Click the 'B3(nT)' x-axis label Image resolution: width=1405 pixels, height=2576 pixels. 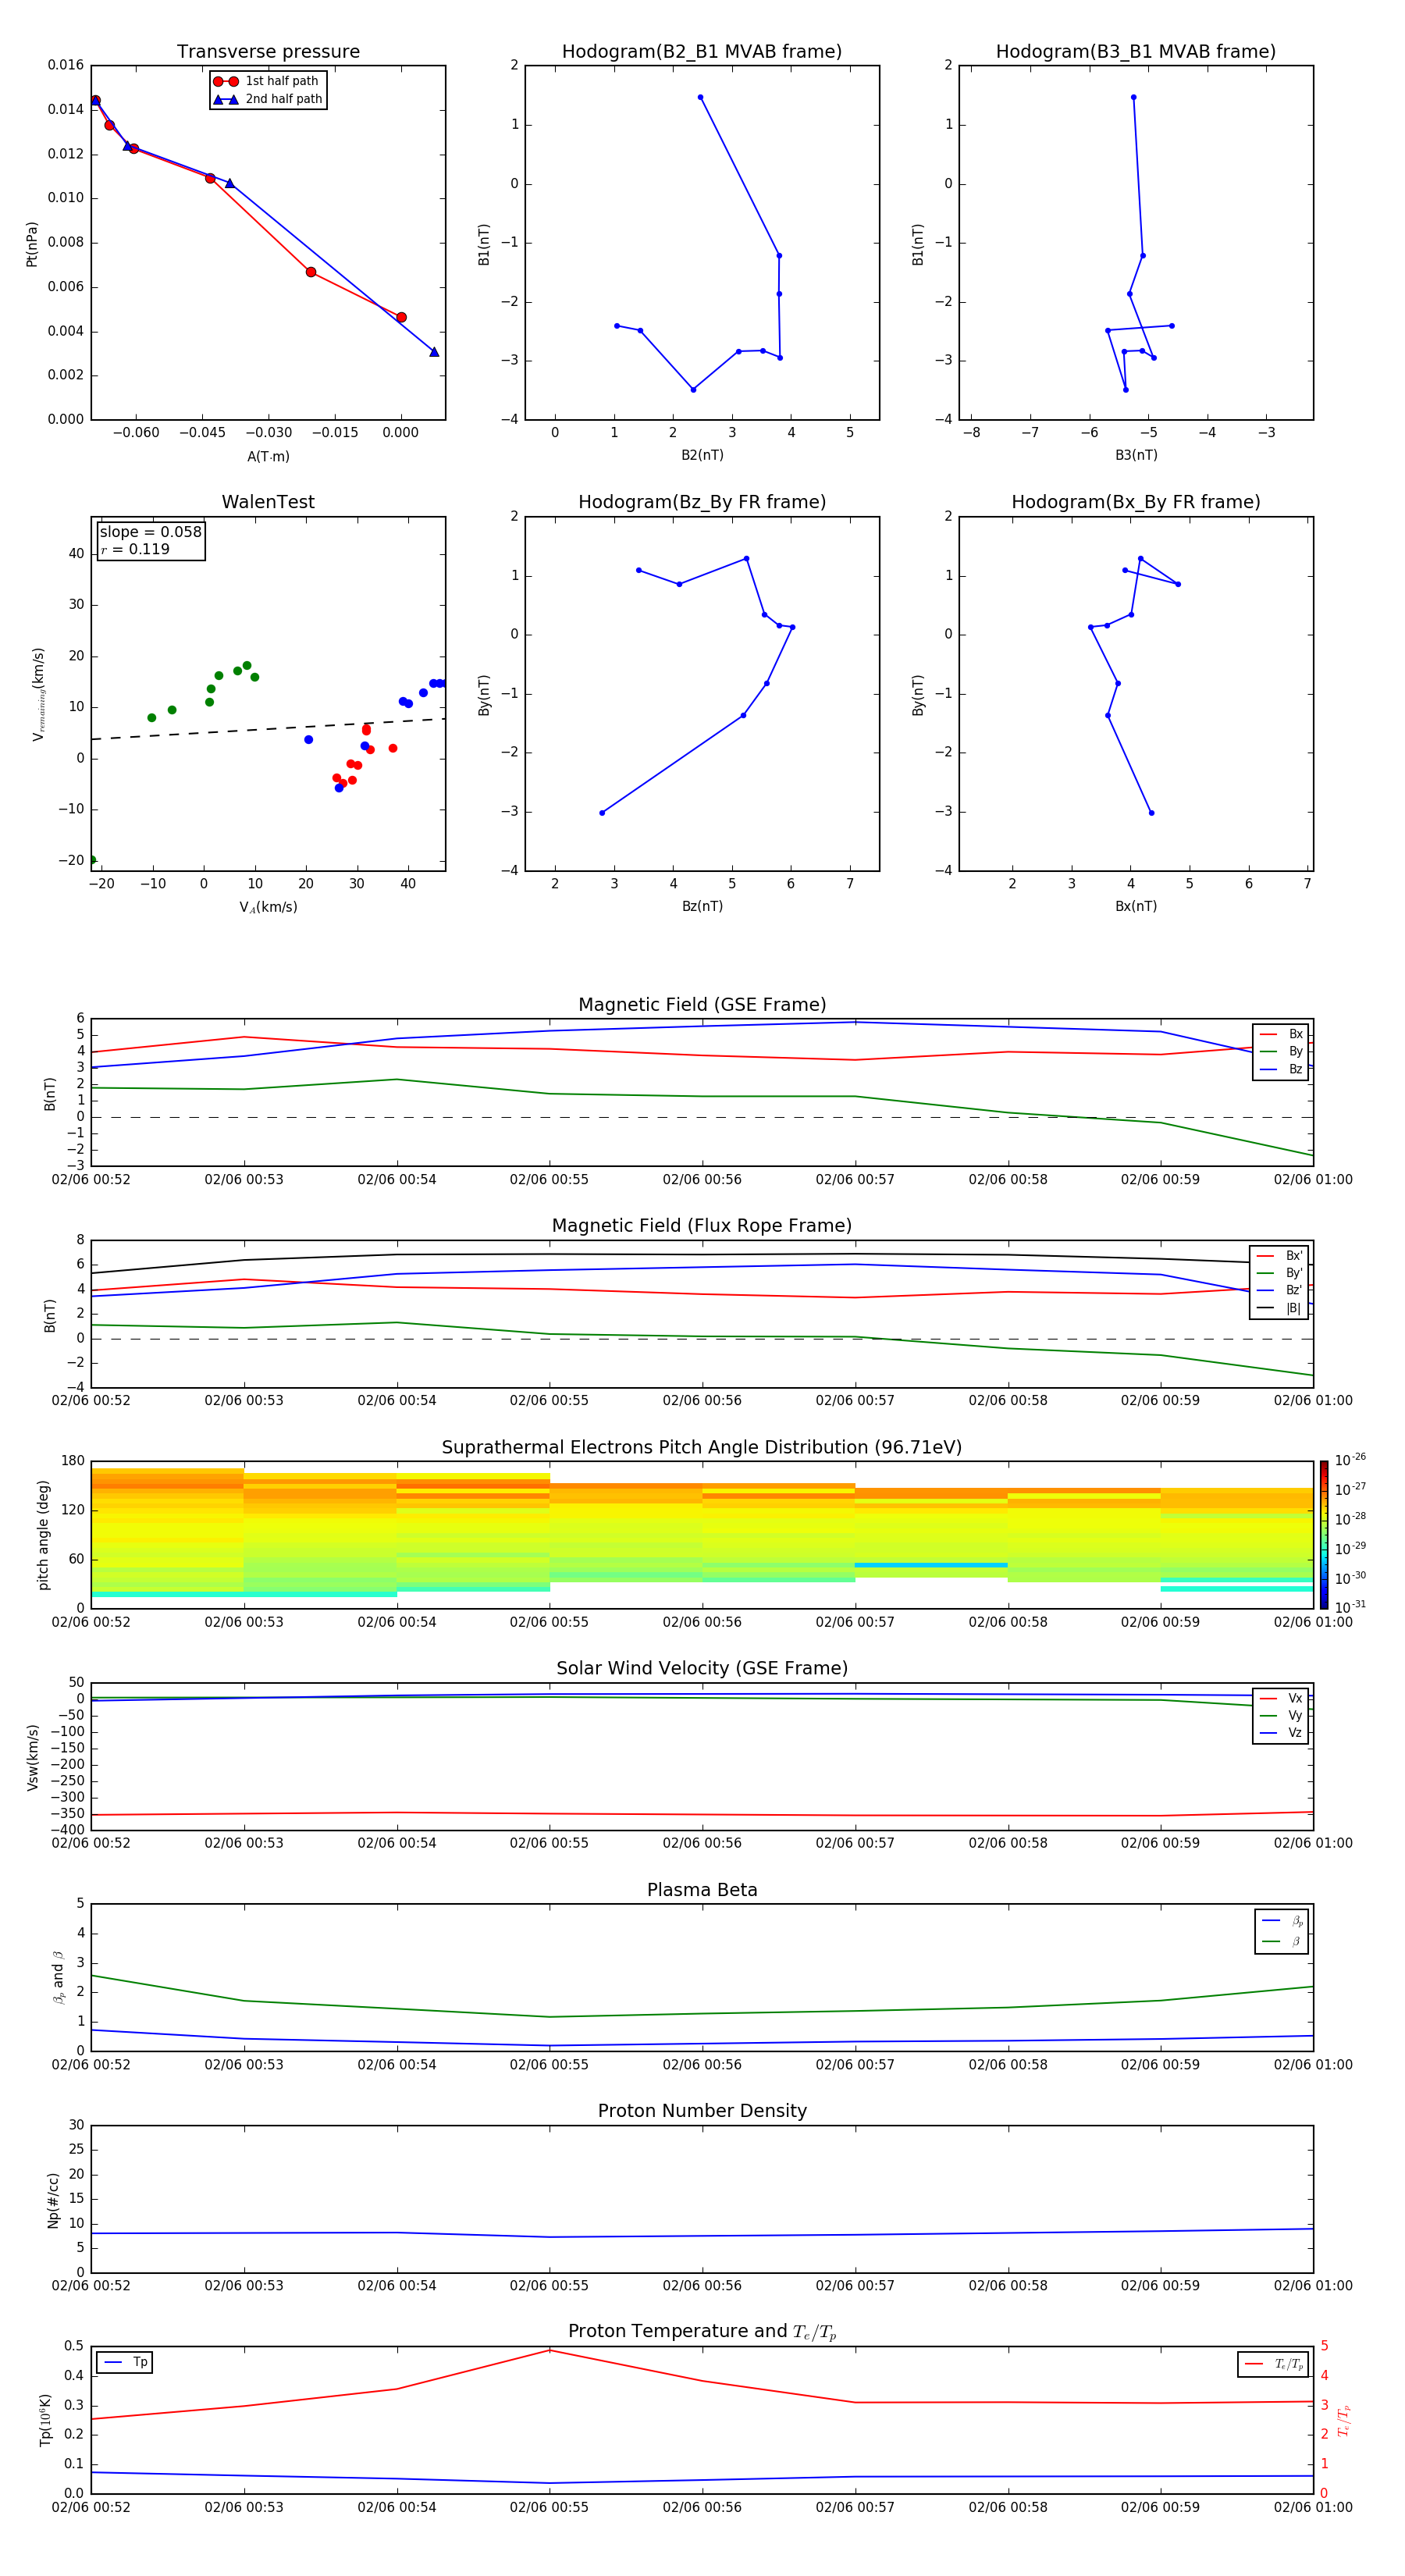(1136, 455)
